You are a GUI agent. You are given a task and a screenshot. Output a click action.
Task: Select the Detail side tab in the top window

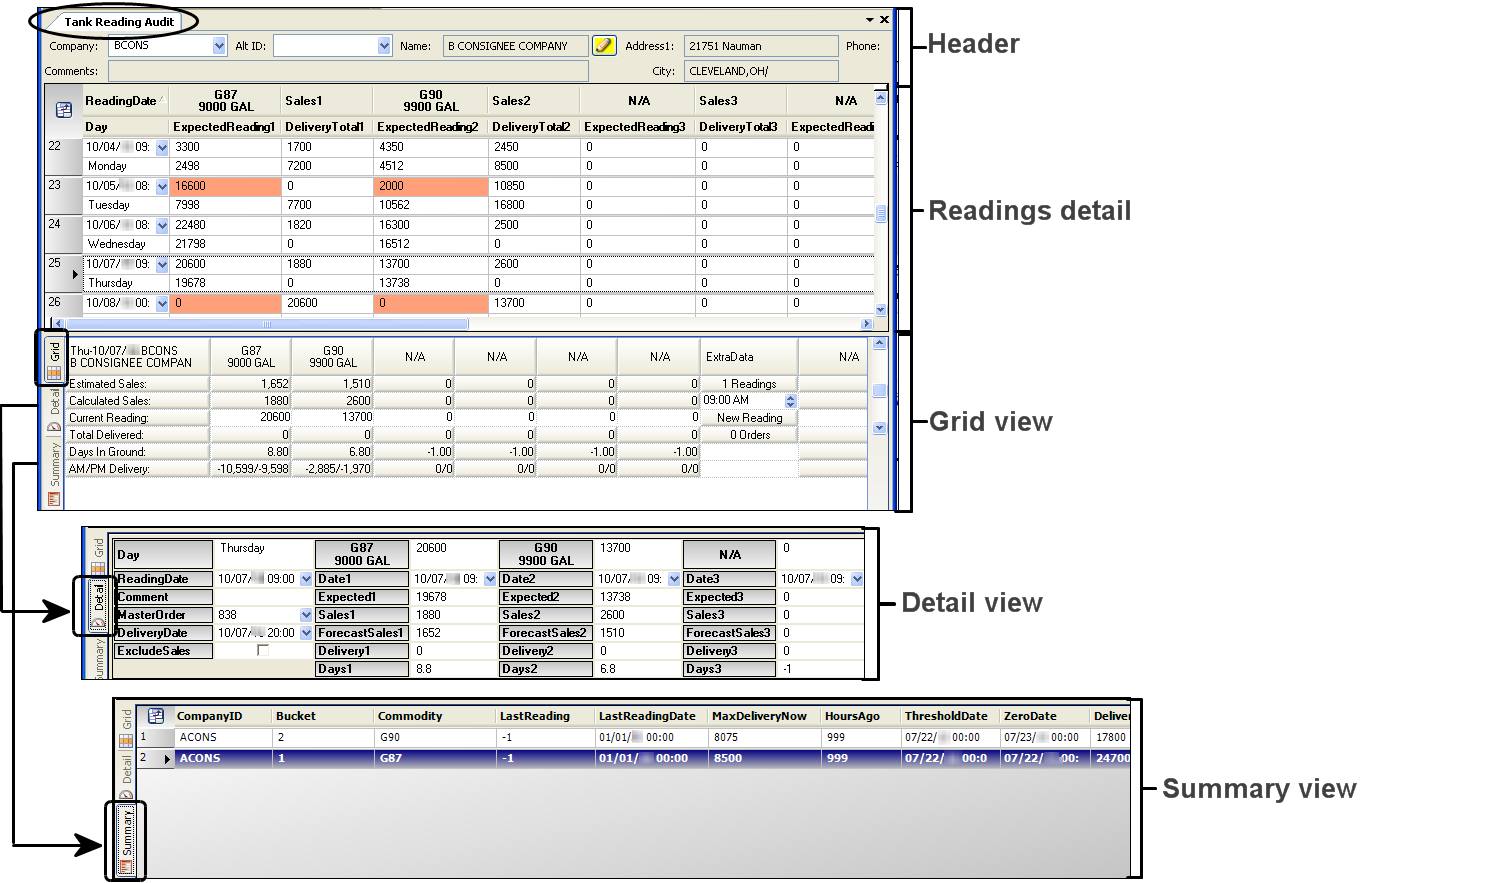tap(54, 410)
